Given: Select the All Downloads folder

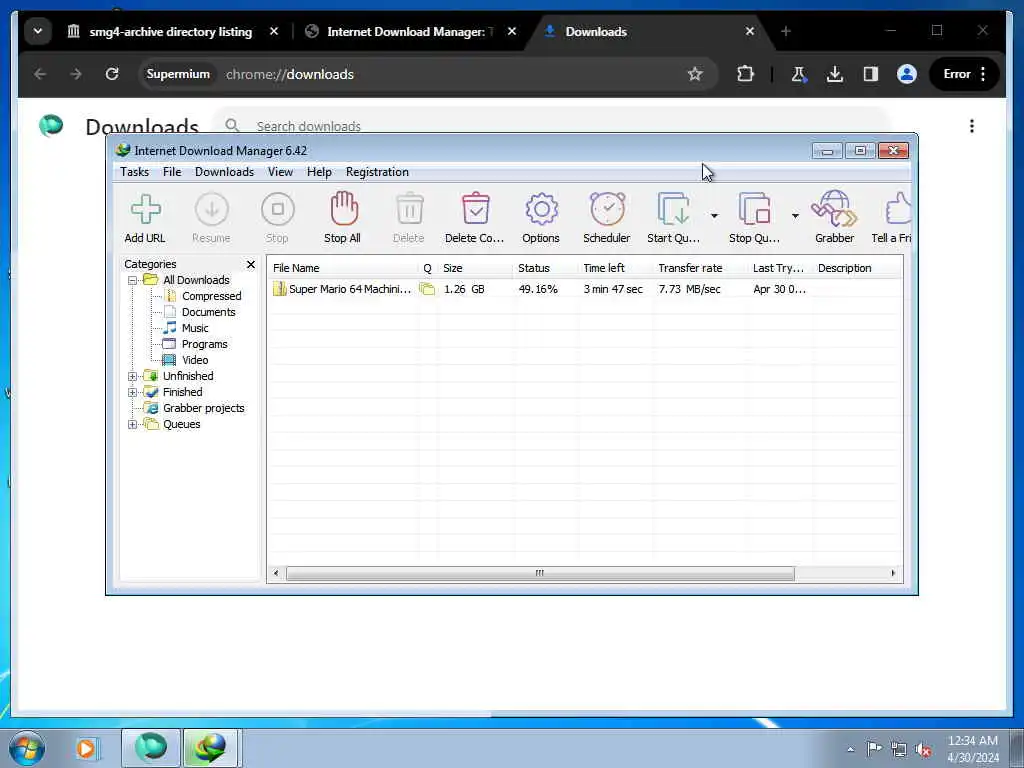Looking at the screenshot, I should (196, 280).
